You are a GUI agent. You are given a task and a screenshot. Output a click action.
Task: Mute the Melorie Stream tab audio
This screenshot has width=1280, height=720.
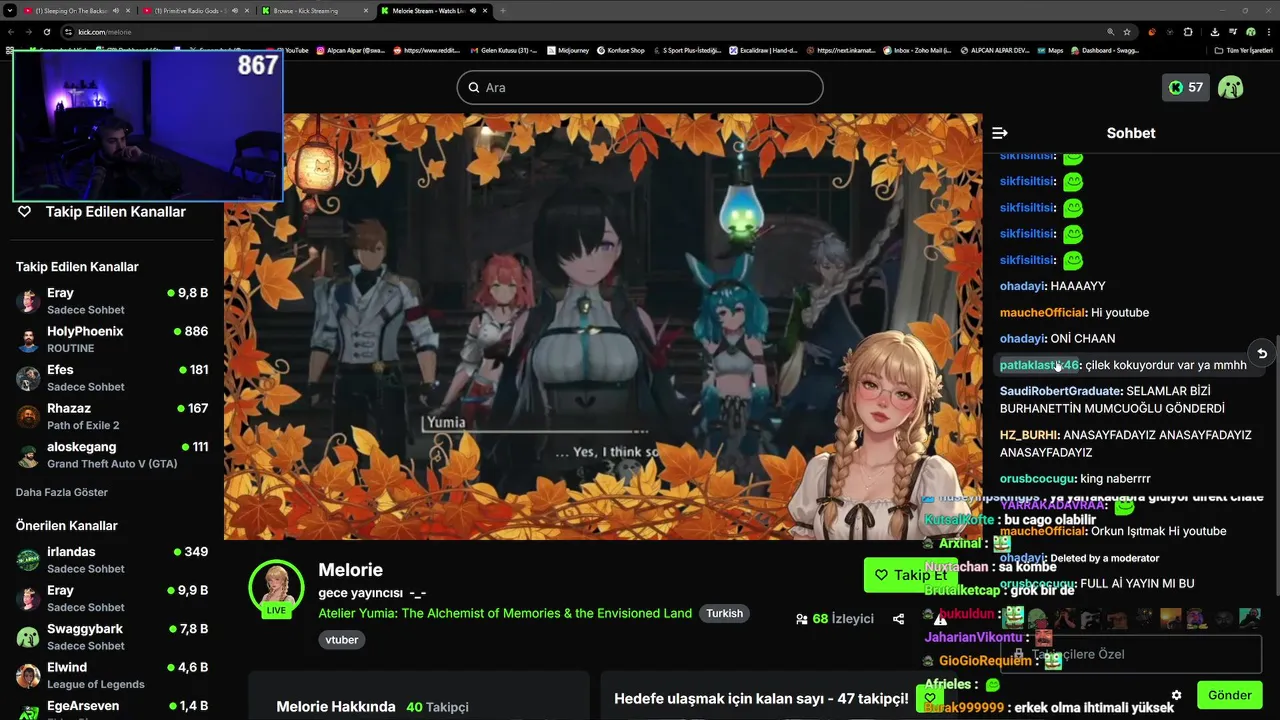[474, 10]
